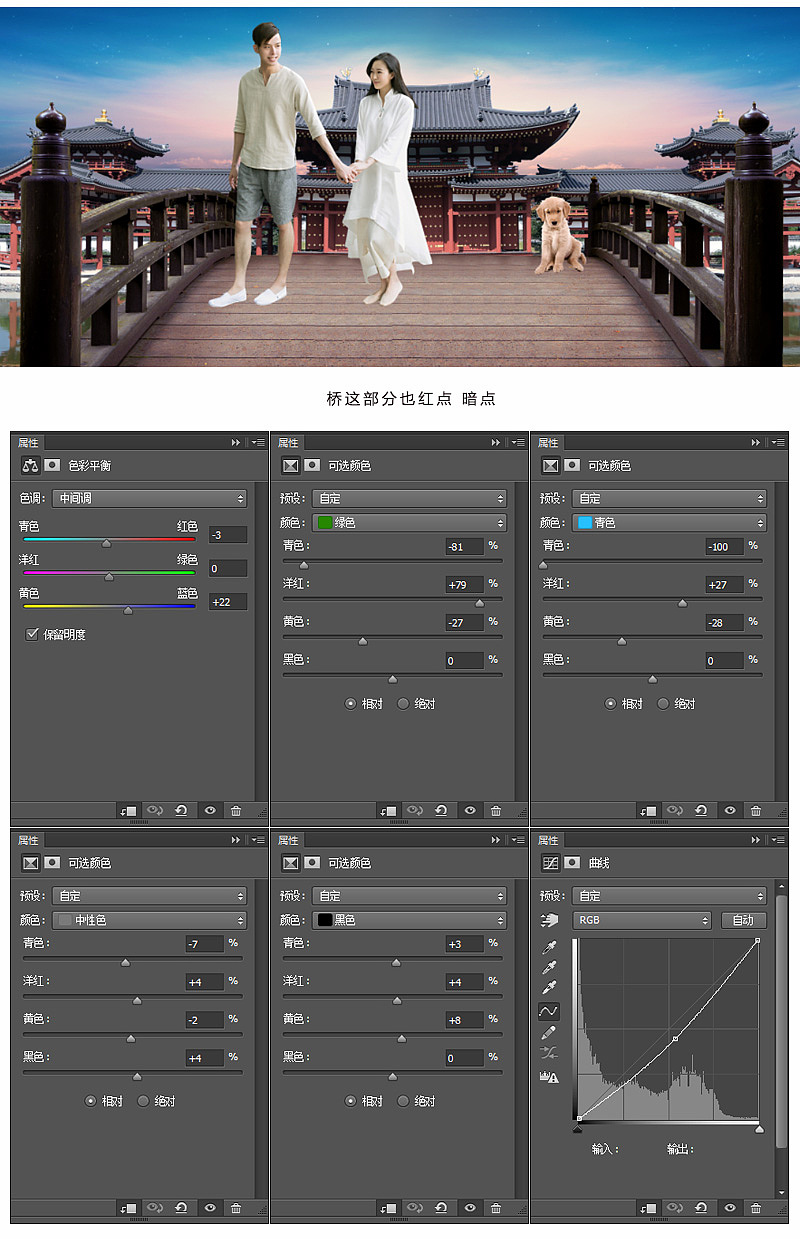Open the Color Balance panel flyout menu
The image size is (800, 1239).
coord(258,442)
